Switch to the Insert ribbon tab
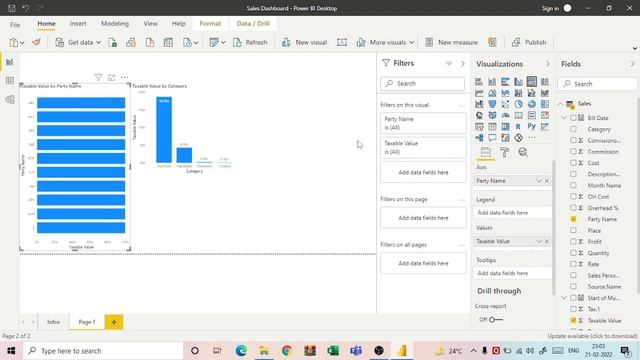 point(78,24)
